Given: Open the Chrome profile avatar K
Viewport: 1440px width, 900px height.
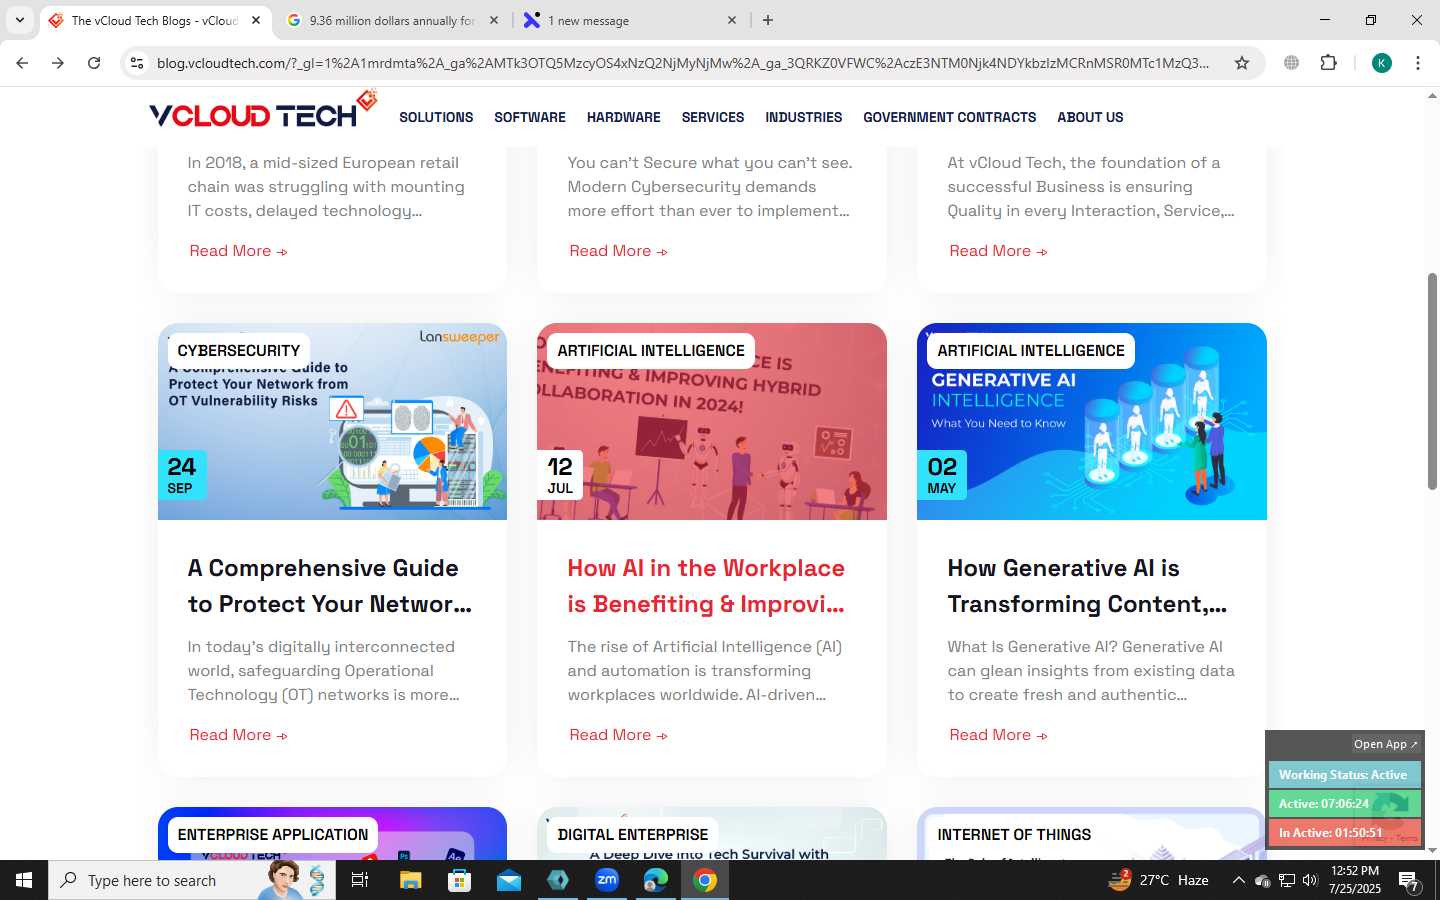Looking at the screenshot, I should tap(1382, 63).
